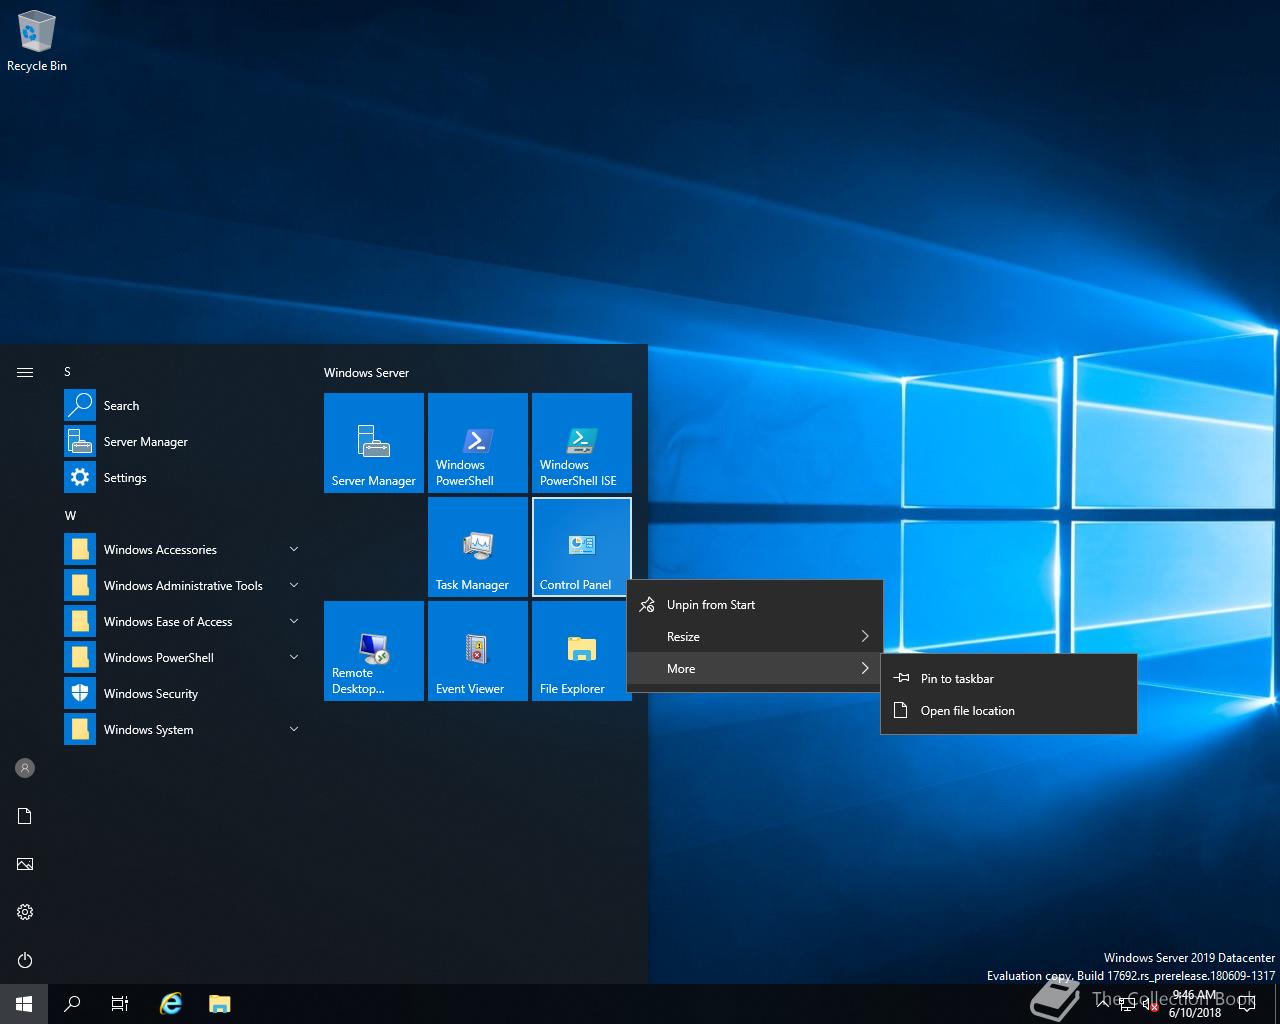Click the Power button in Start rail
Viewport: 1280px width, 1024px height.
25,960
